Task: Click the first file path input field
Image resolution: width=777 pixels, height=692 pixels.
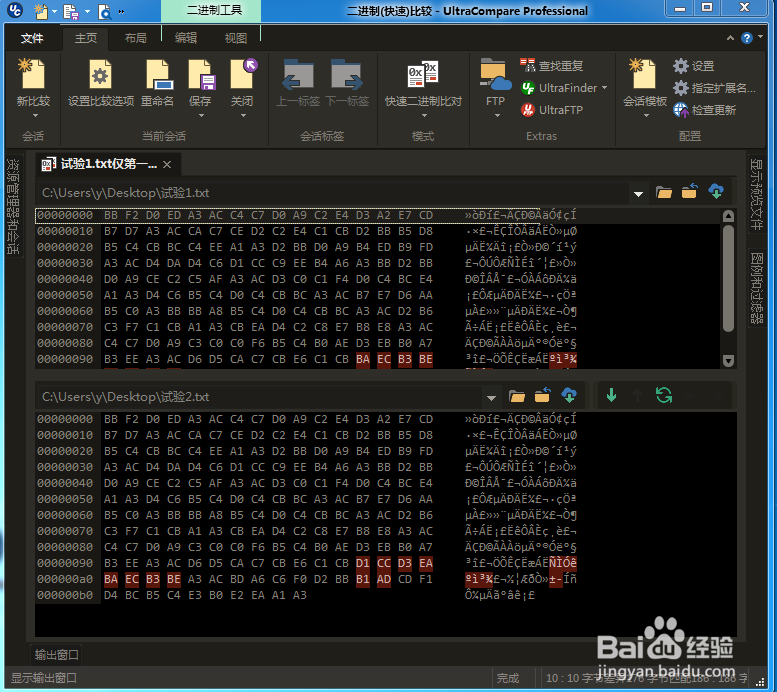Action: (x=330, y=193)
